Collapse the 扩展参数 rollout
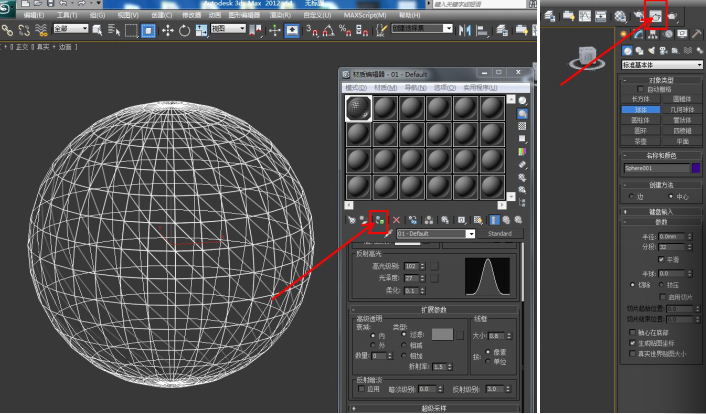This screenshot has width=706, height=414. 434,310
